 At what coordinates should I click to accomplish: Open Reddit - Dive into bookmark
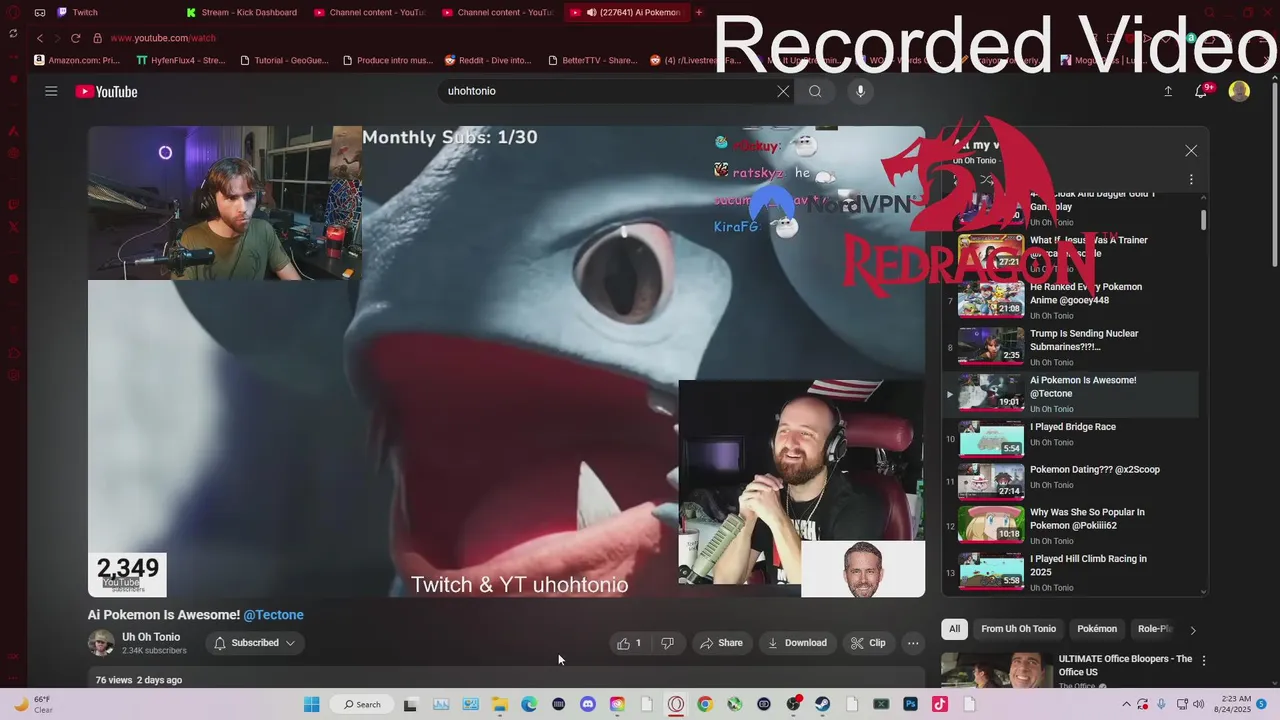tap(488, 60)
